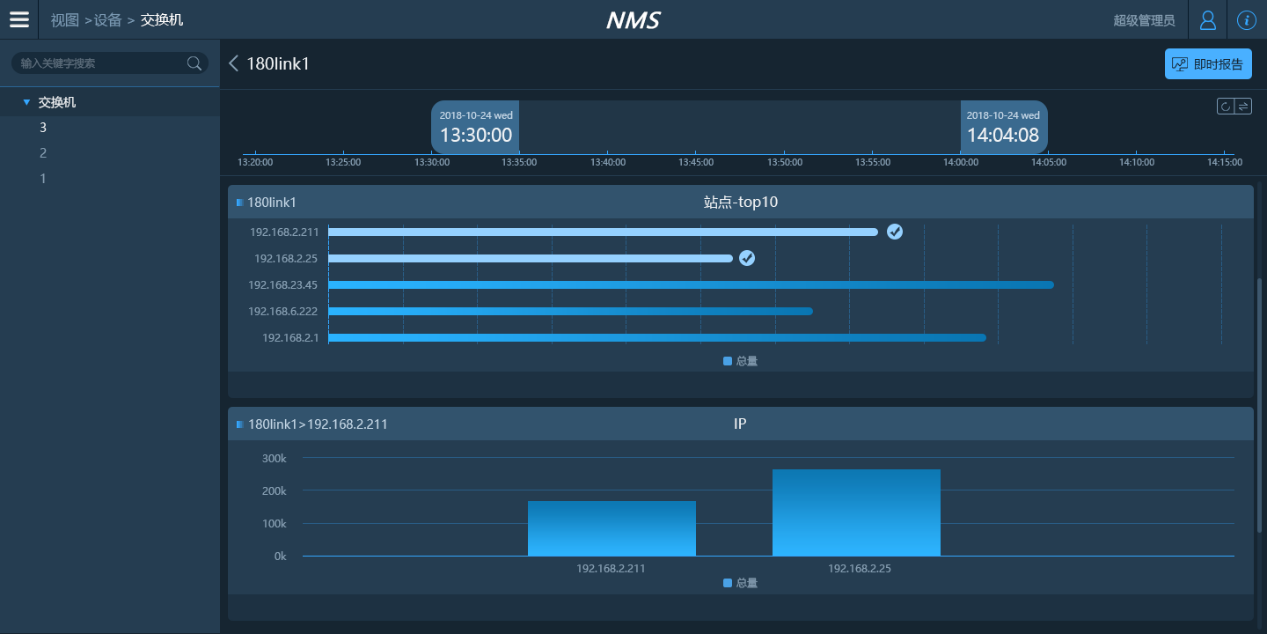Select the 192.168.23.45 bar
The width and height of the screenshot is (1267, 634).
click(x=690, y=285)
